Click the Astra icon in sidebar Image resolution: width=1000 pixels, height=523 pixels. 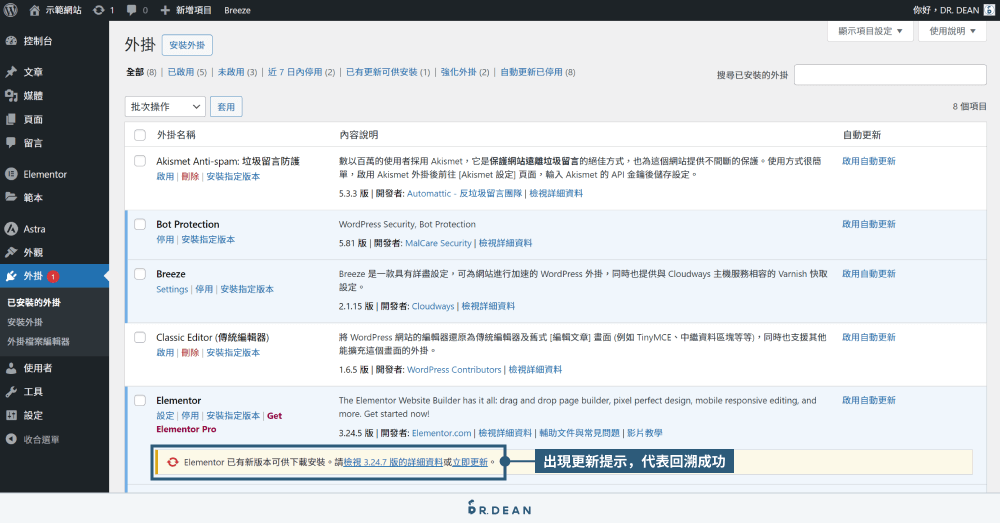click(11, 229)
